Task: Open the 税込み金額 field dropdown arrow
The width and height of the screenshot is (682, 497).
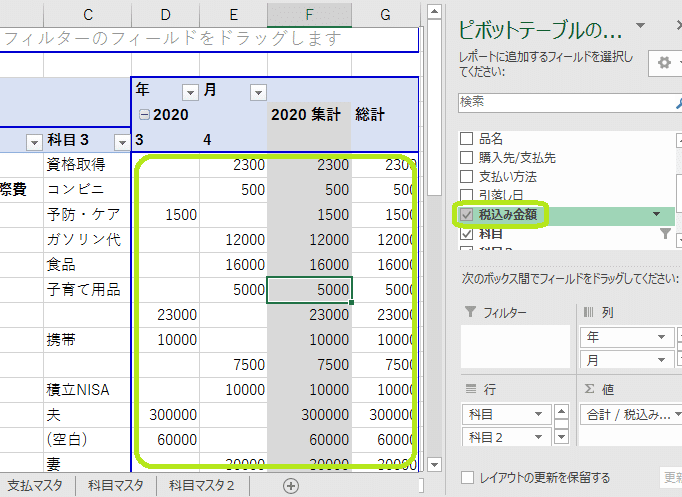Action: point(657,214)
